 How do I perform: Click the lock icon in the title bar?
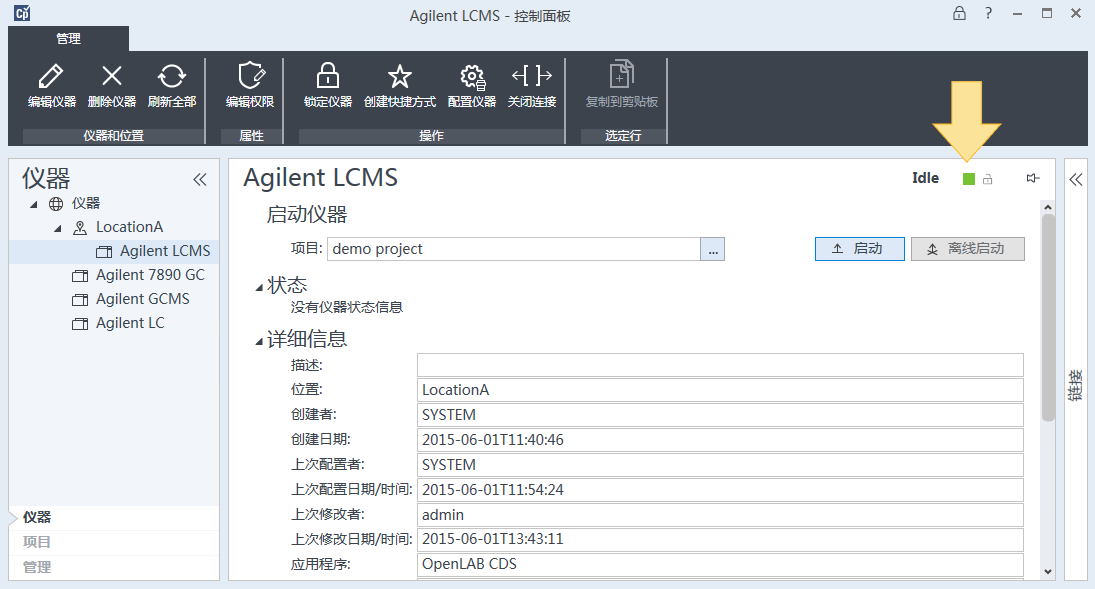(x=960, y=13)
